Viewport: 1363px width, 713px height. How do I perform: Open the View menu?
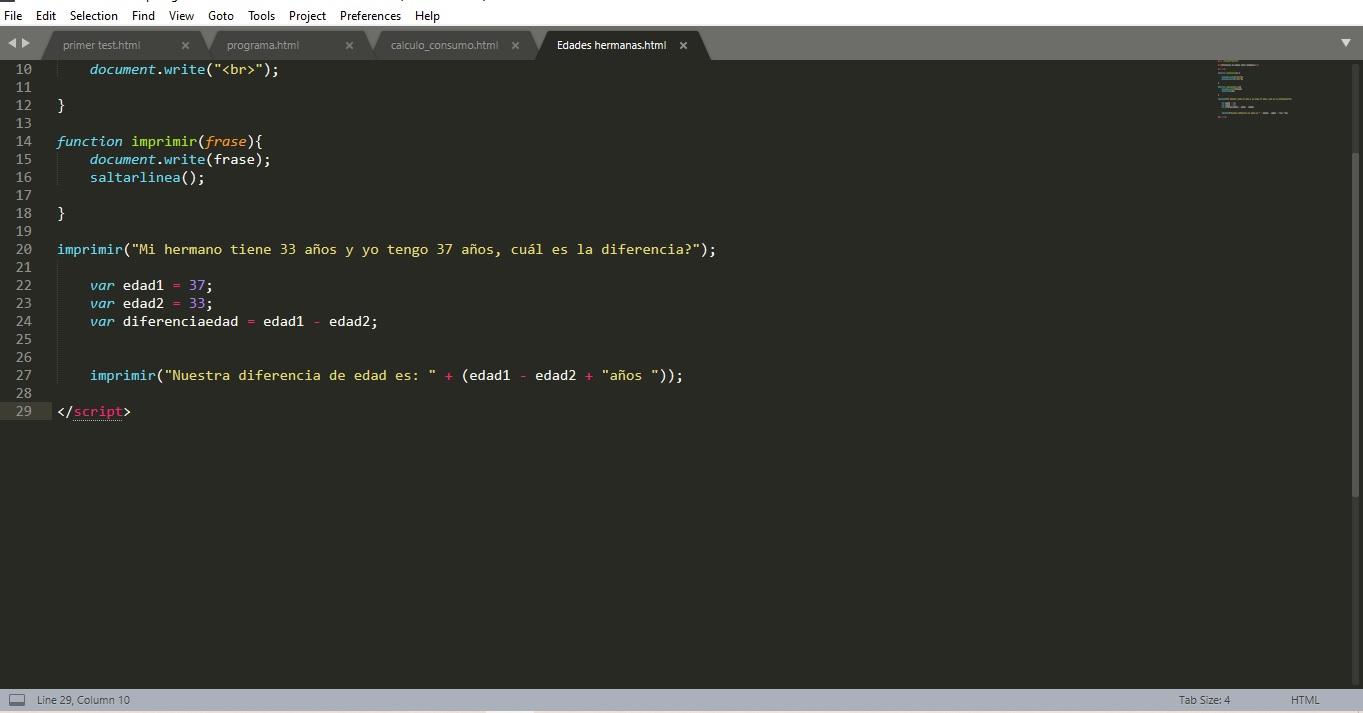[x=181, y=16]
